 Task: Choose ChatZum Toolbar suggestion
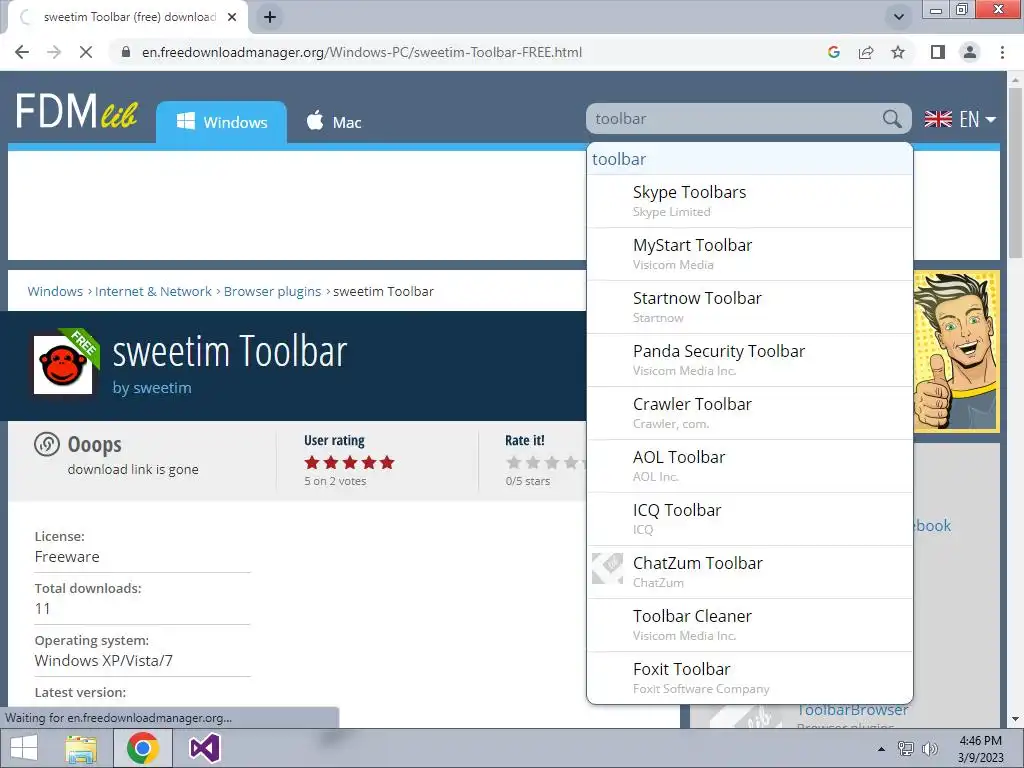tap(750, 571)
